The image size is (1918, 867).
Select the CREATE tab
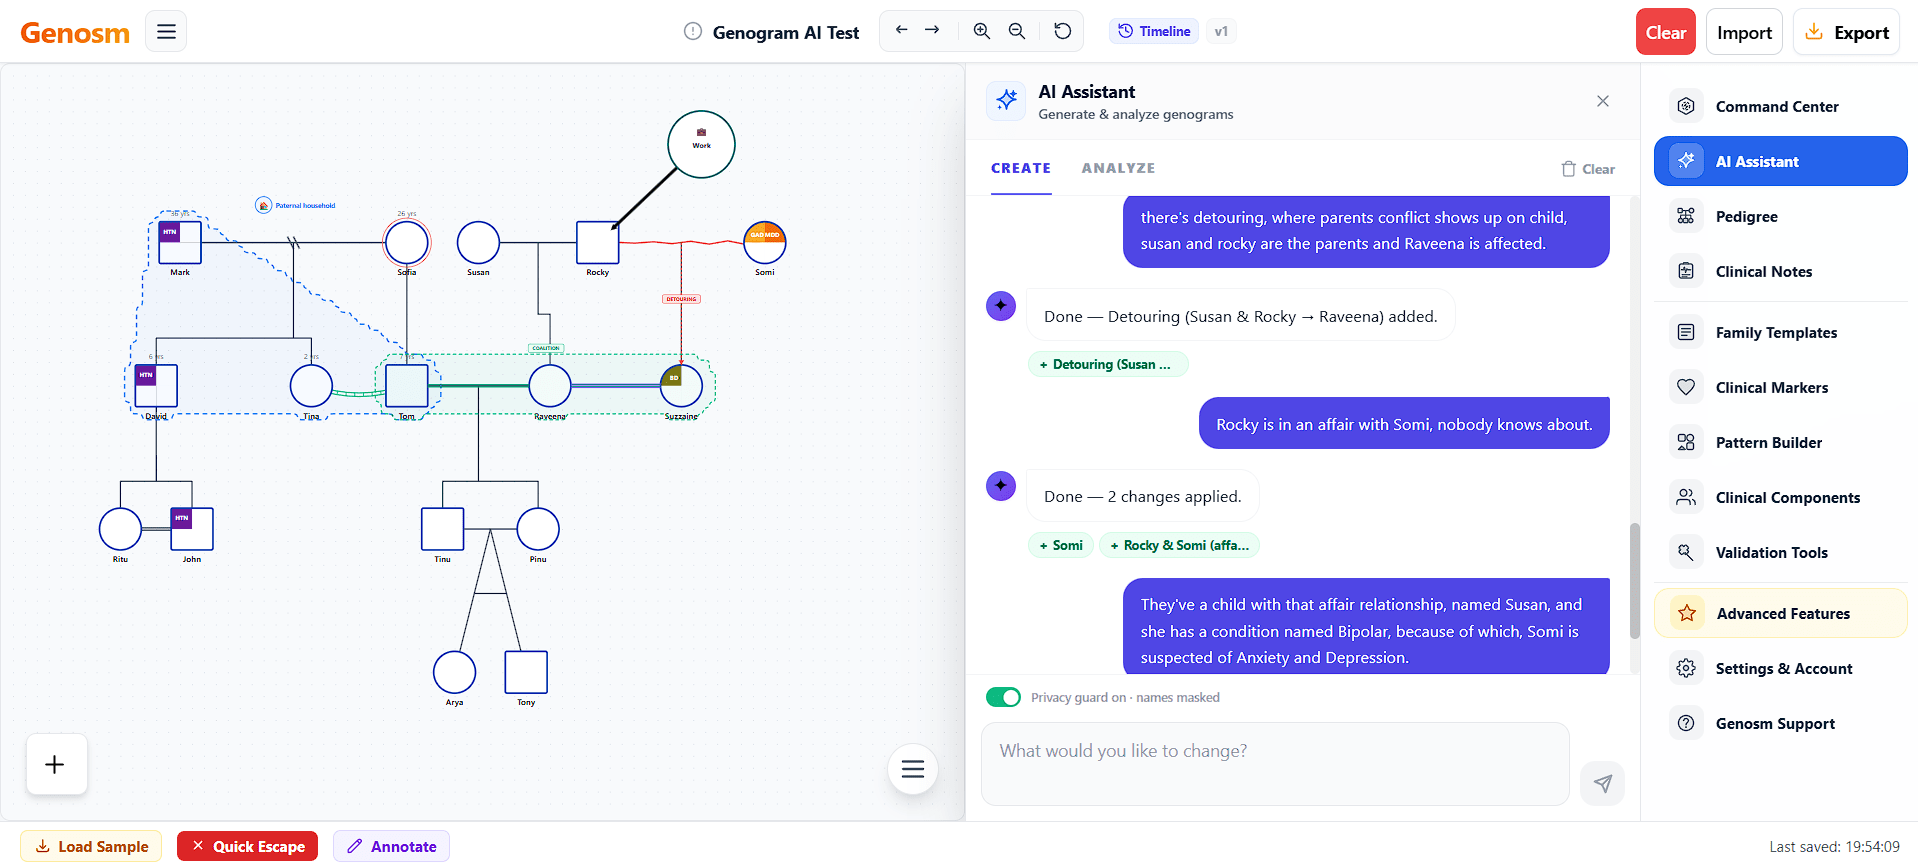(x=1021, y=168)
